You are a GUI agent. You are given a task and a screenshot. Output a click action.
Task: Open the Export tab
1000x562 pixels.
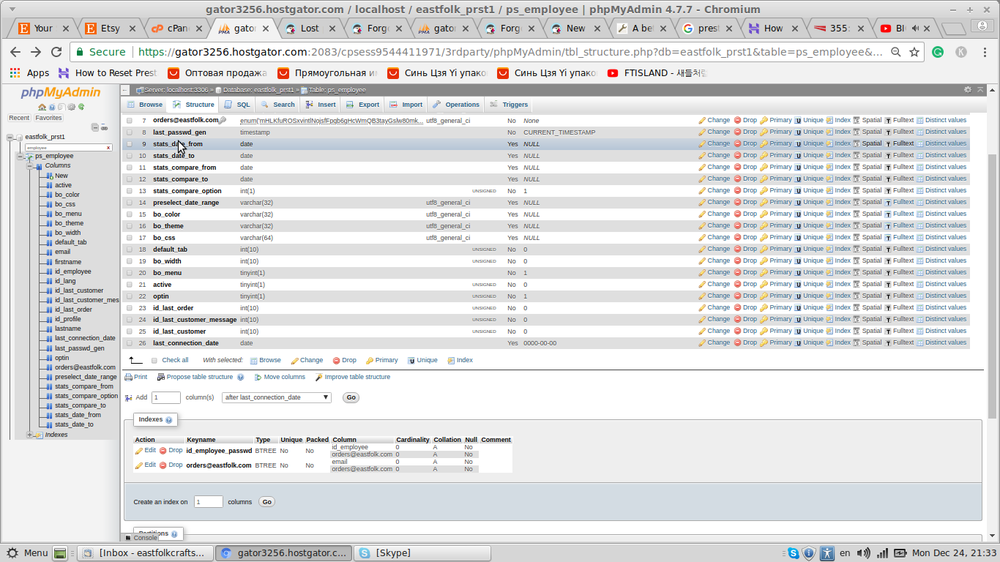tap(362, 105)
